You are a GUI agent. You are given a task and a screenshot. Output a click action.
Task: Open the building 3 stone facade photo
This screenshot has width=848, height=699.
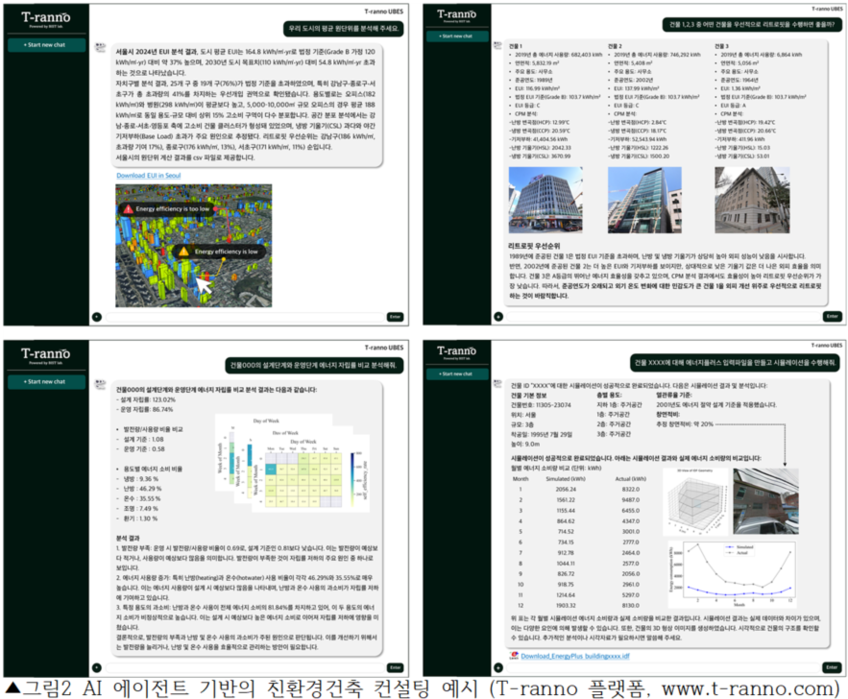tap(752, 200)
